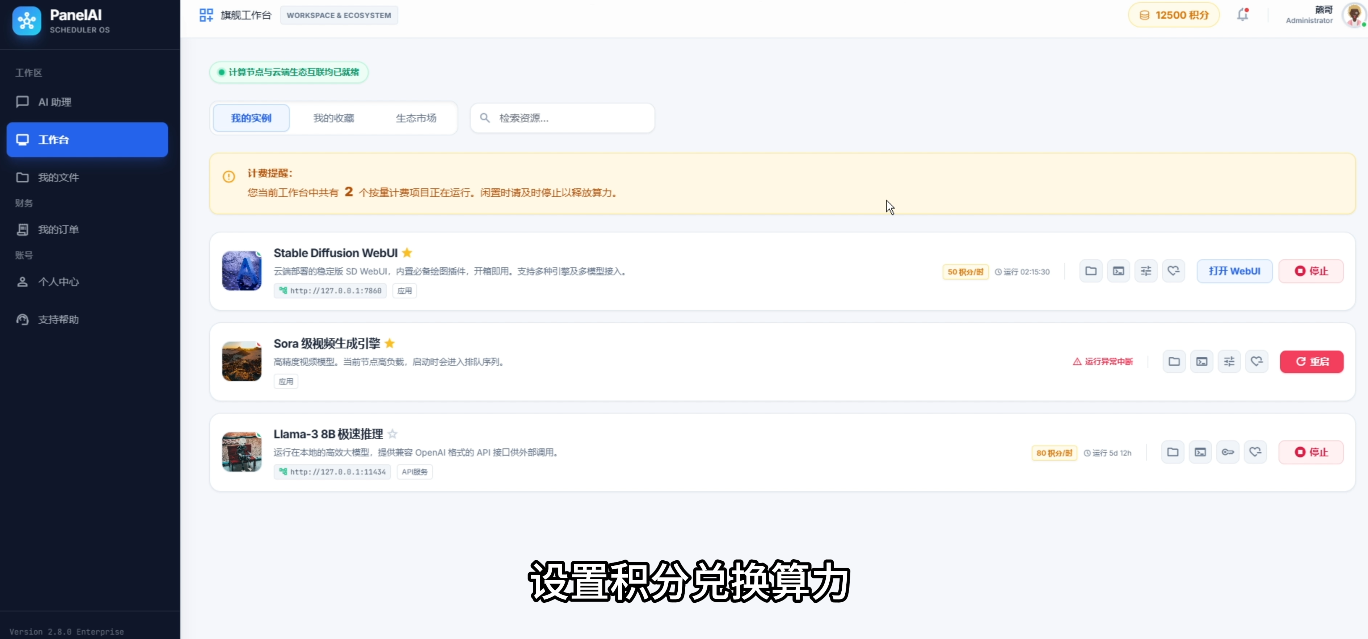This screenshot has width=1368, height=639.
Task: Click the Administrator avatar picture
Action: (1353, 15)
